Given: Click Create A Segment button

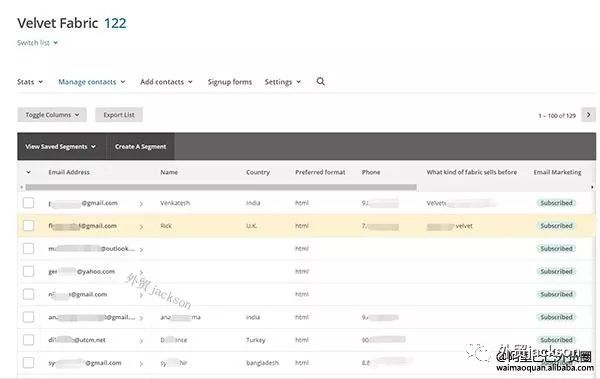Looking at the screenshot, I should 140,147.
